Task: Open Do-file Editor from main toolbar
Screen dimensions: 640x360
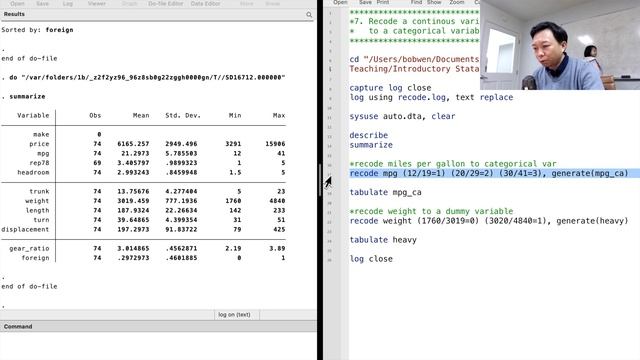Action: click(x=166, y=3)
